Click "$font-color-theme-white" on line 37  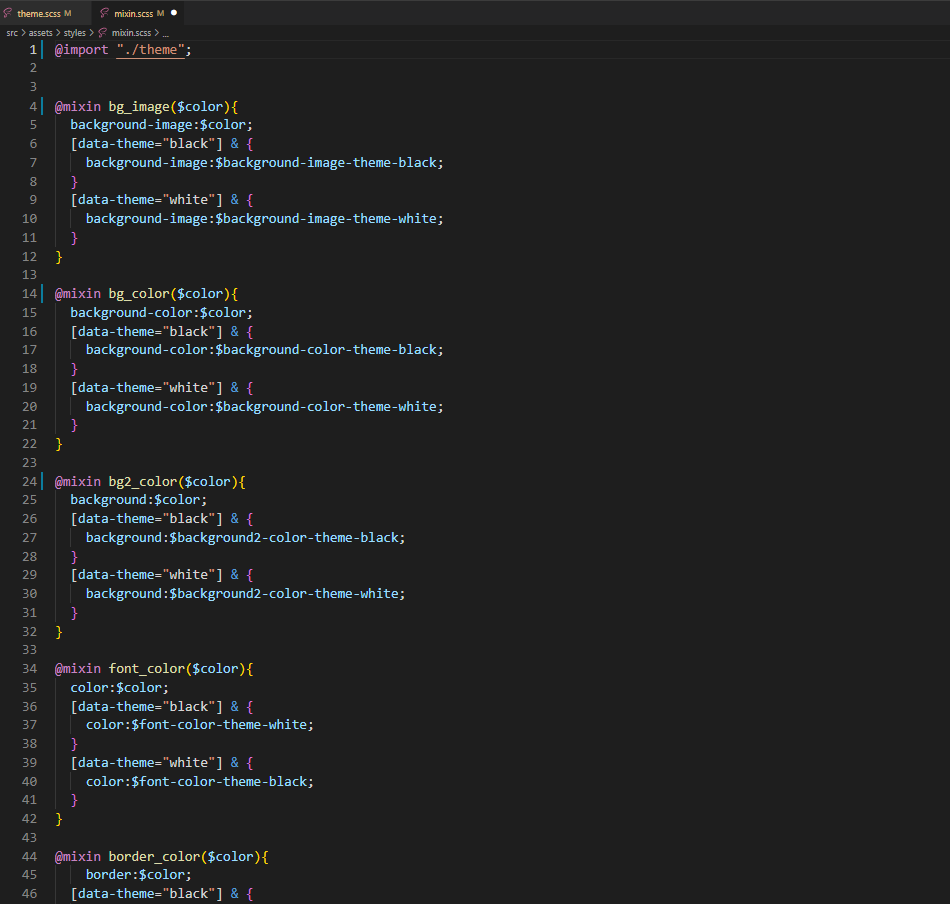(x=219, y=725)
